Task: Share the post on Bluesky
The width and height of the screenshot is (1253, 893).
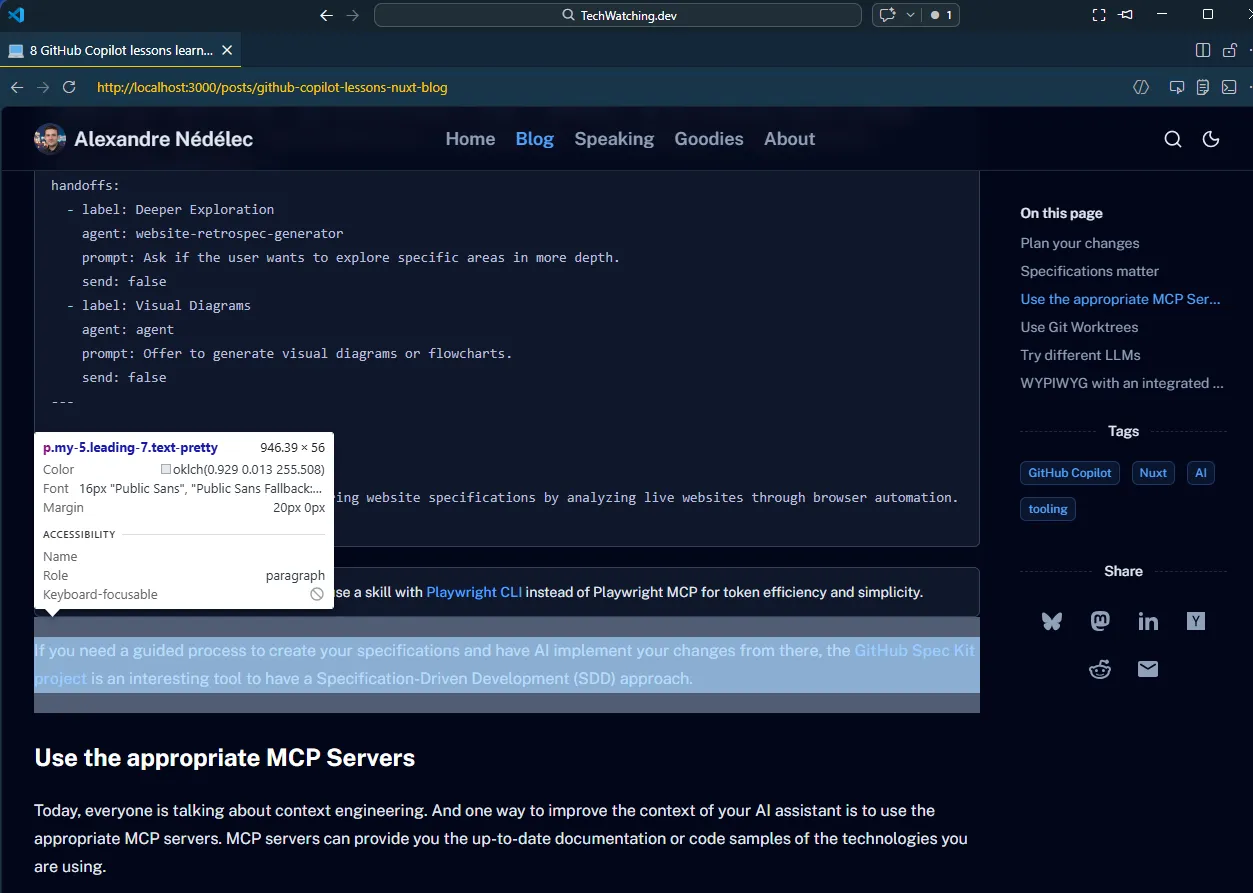Action: 1051,621
